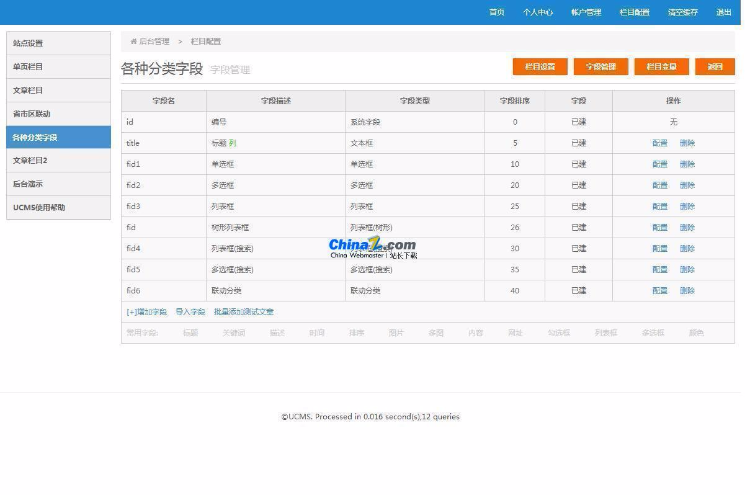Click 后台管理 in the breadcrumb
The width and height of the screenshot is (750, 495).
pyautogui.click(x=154, y=42)
